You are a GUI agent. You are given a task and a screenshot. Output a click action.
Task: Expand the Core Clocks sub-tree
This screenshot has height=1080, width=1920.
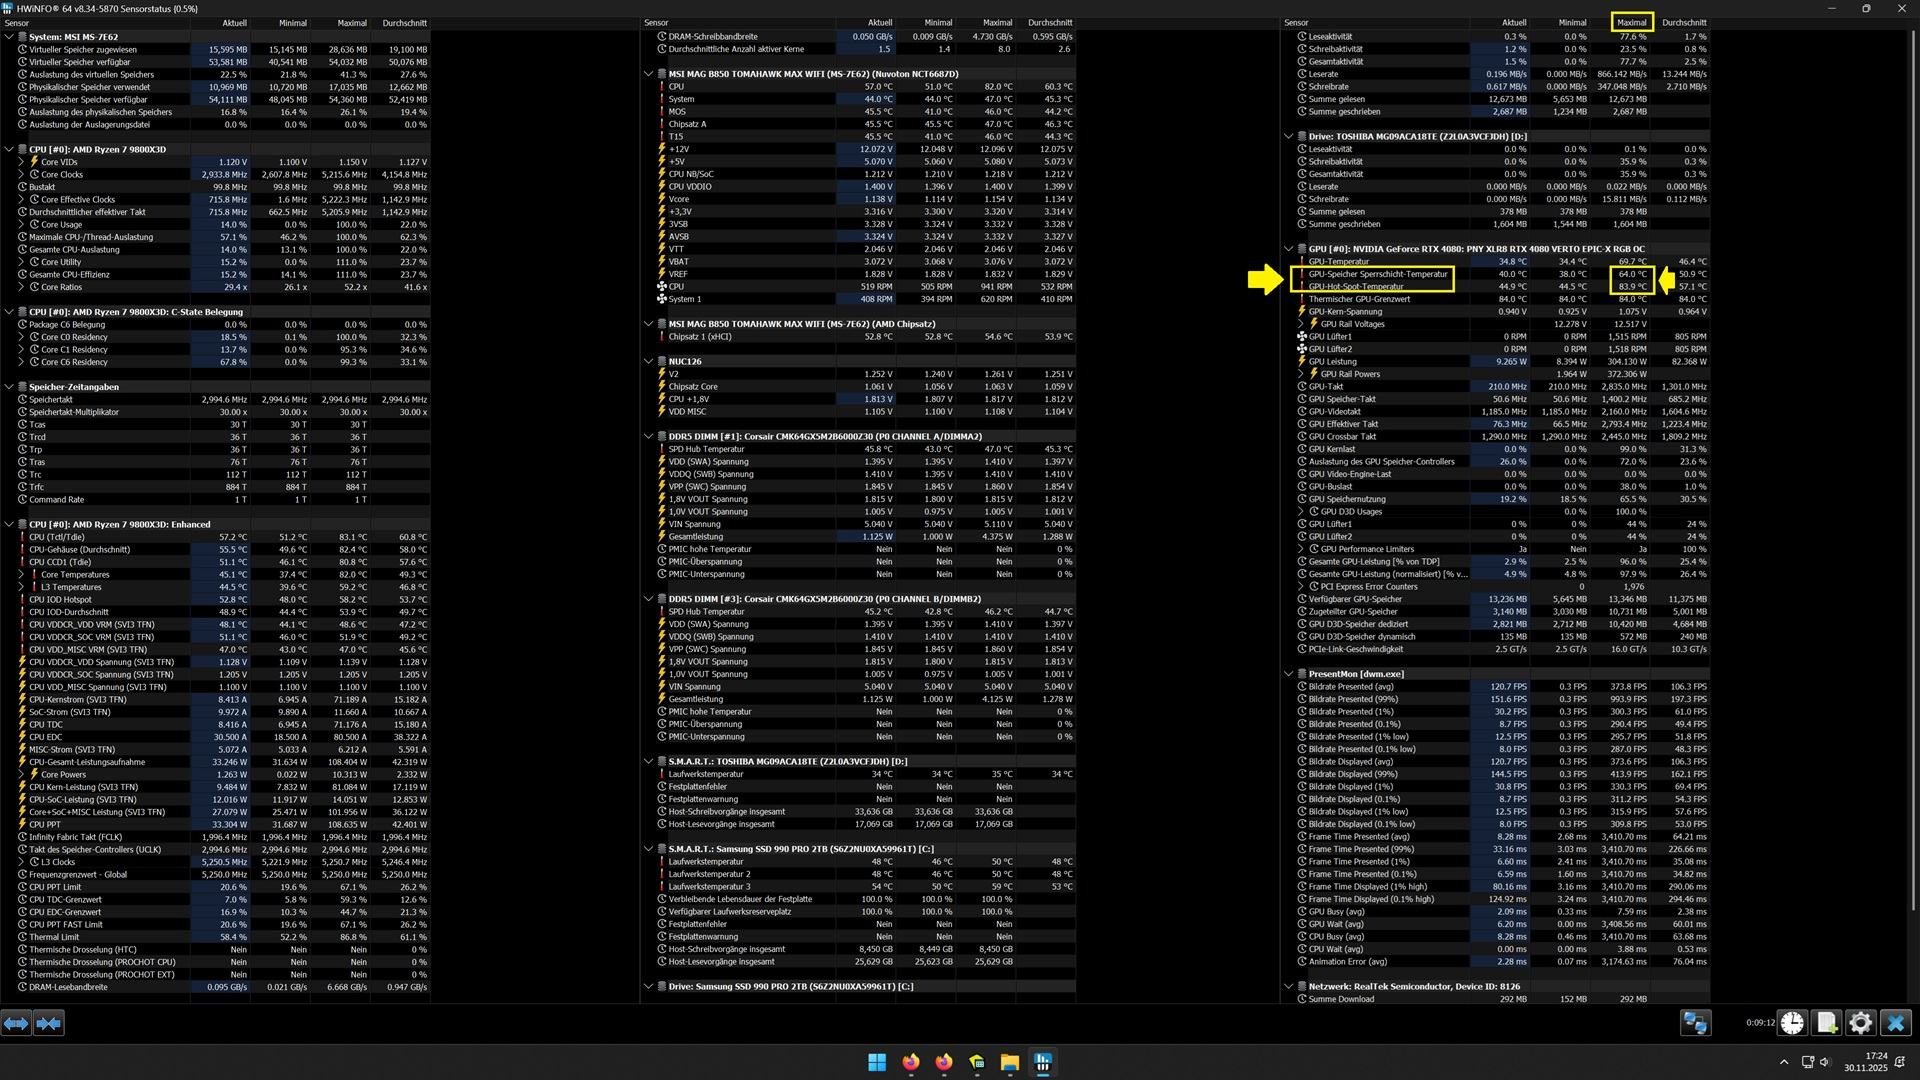pyautogui.click(x=21, y=175)
